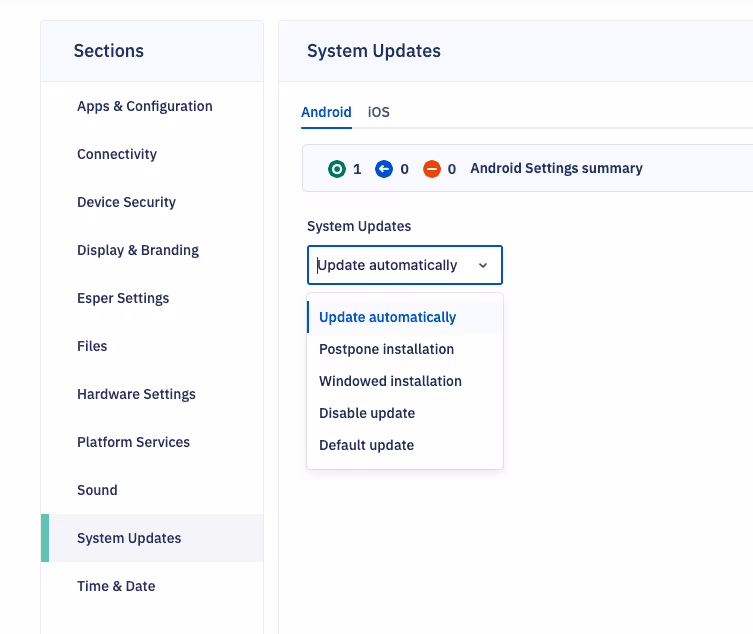Image resolution: width=753 pixels, height=634 pixels.
Task: Go to Files section
Action: [152, 346]
